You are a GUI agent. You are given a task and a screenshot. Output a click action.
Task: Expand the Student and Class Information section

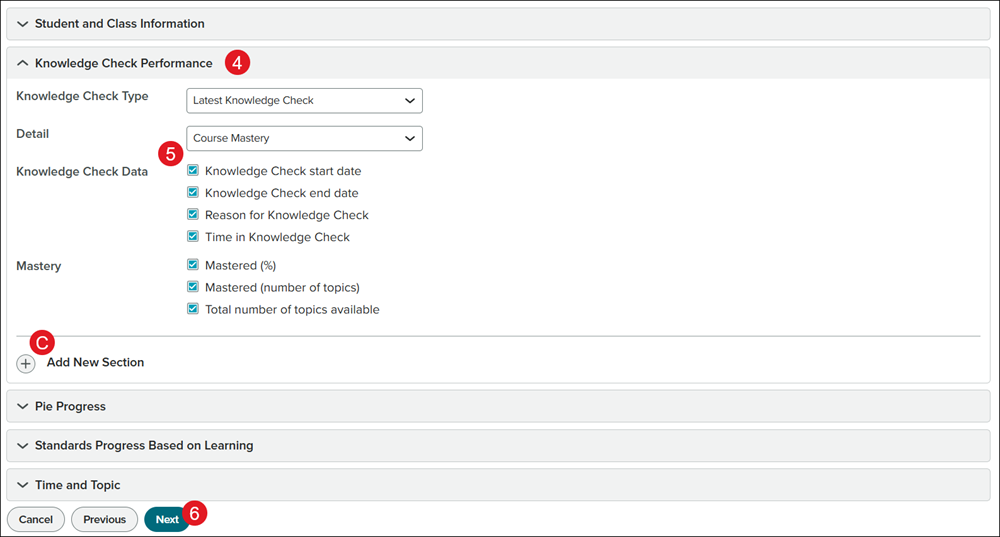coord(120,23)
